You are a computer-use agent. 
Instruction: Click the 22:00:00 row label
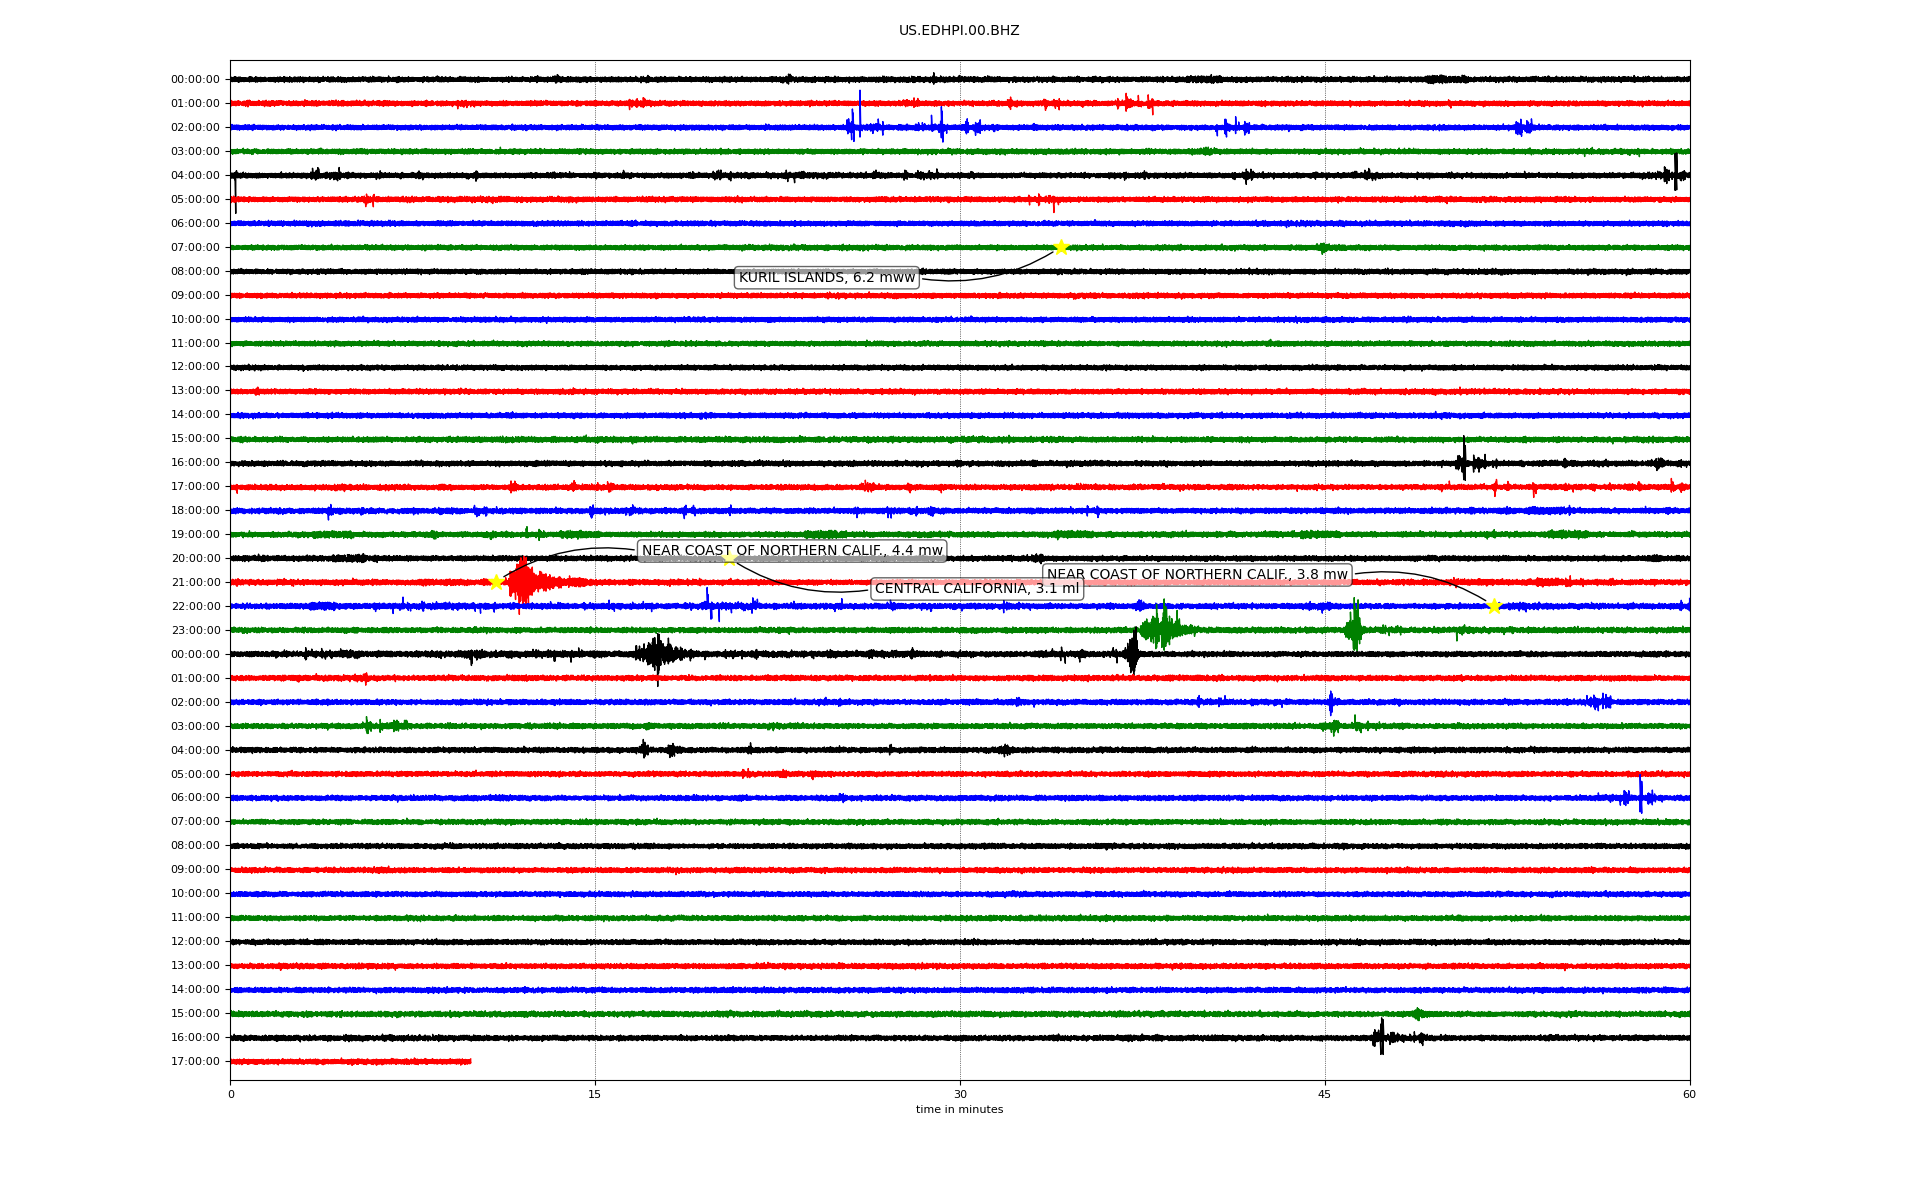pos(195,607)
